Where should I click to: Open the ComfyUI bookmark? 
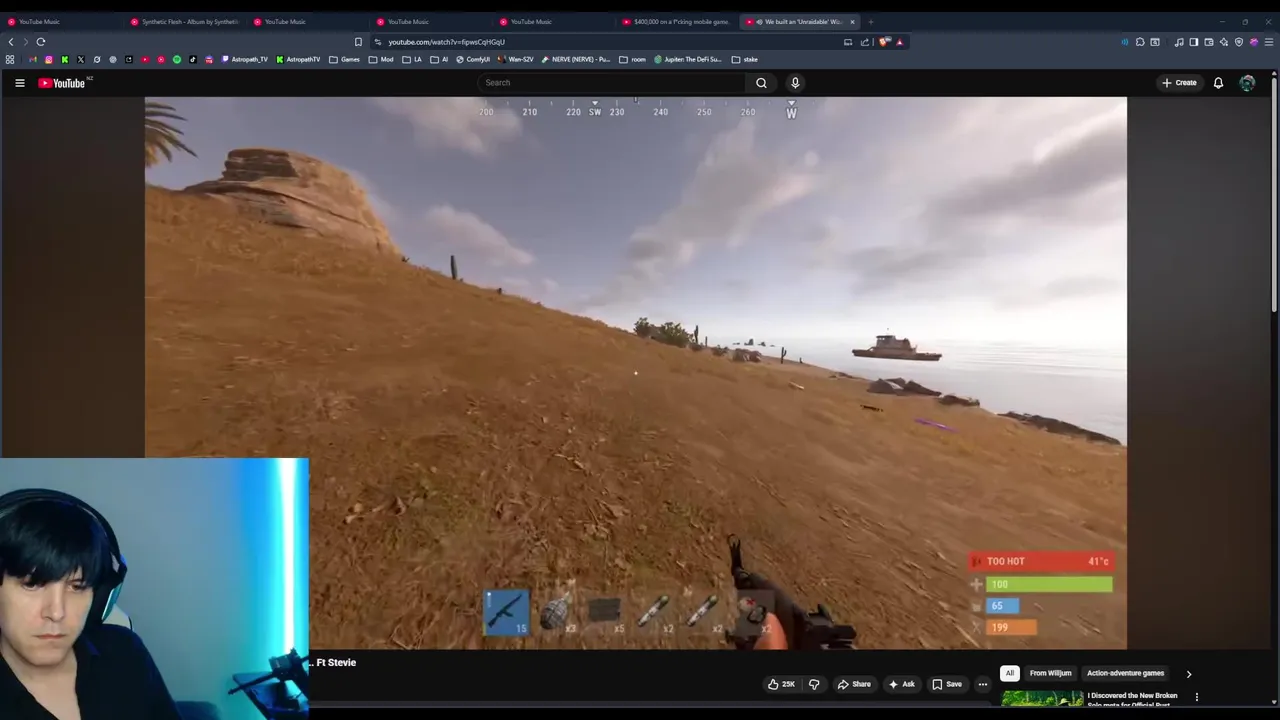(x=473, y=60)
